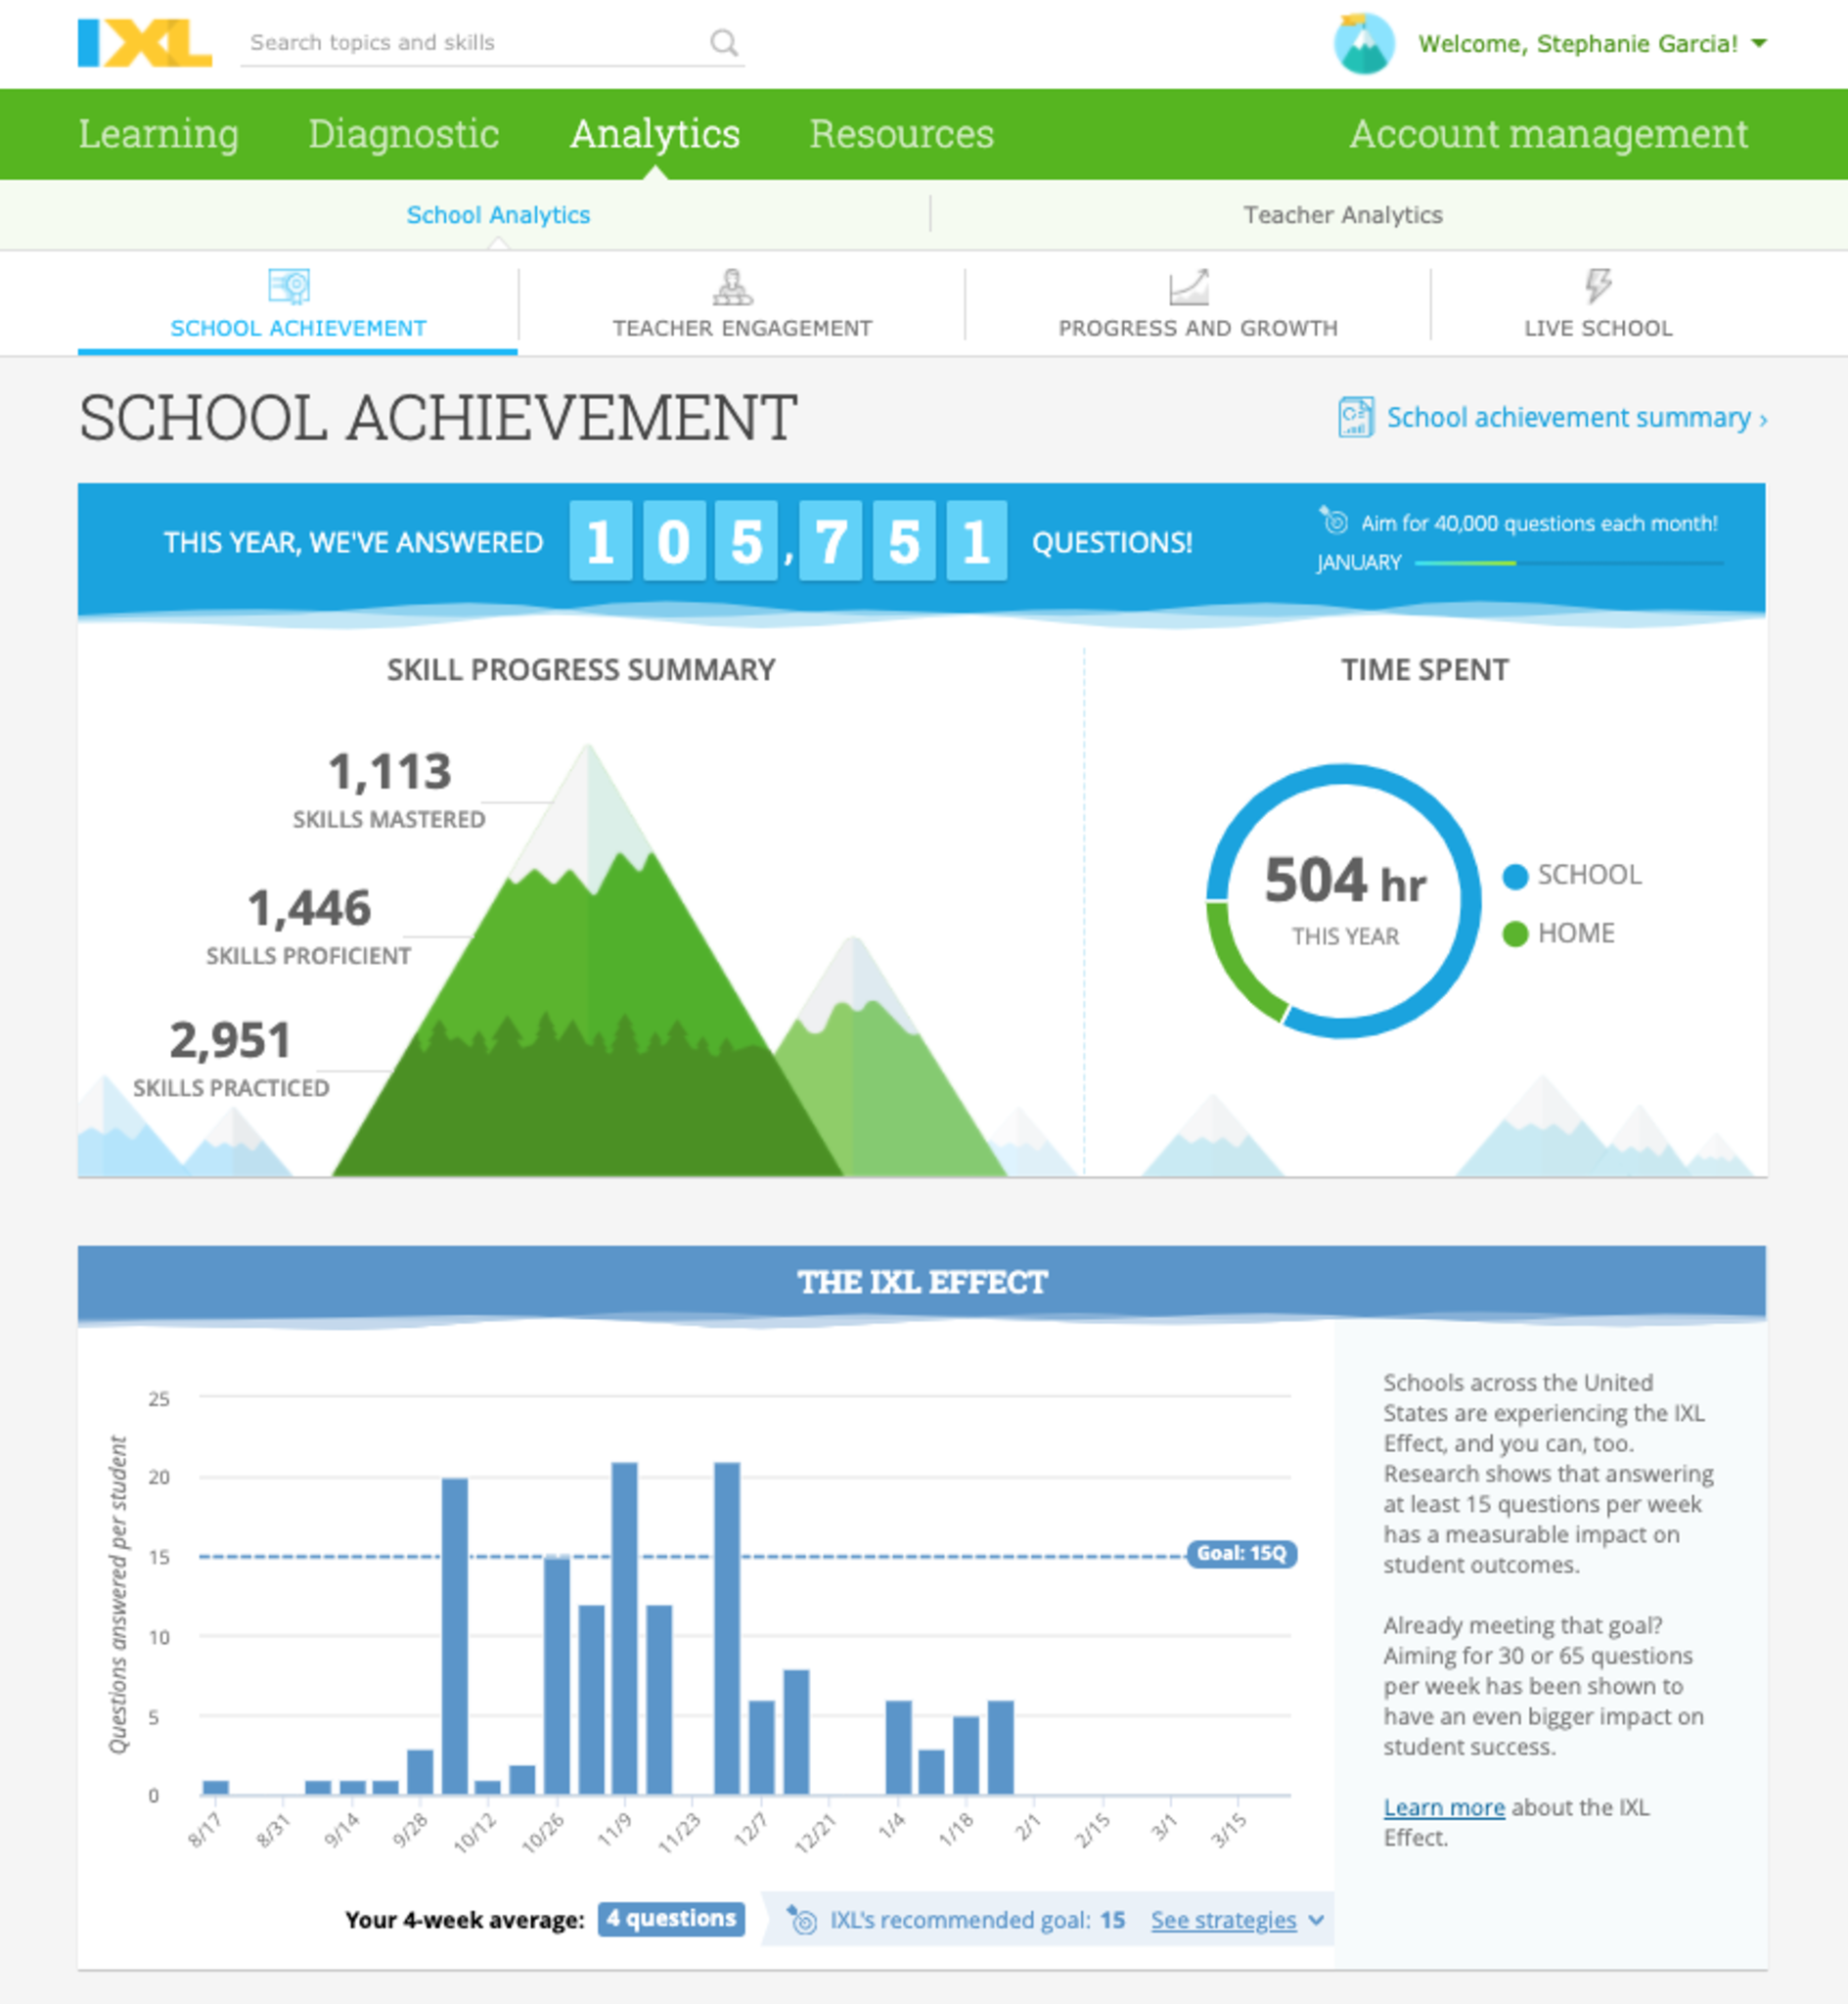Click the Live School lightning icon
1848x2004 pixels.
coord(1598,286)
